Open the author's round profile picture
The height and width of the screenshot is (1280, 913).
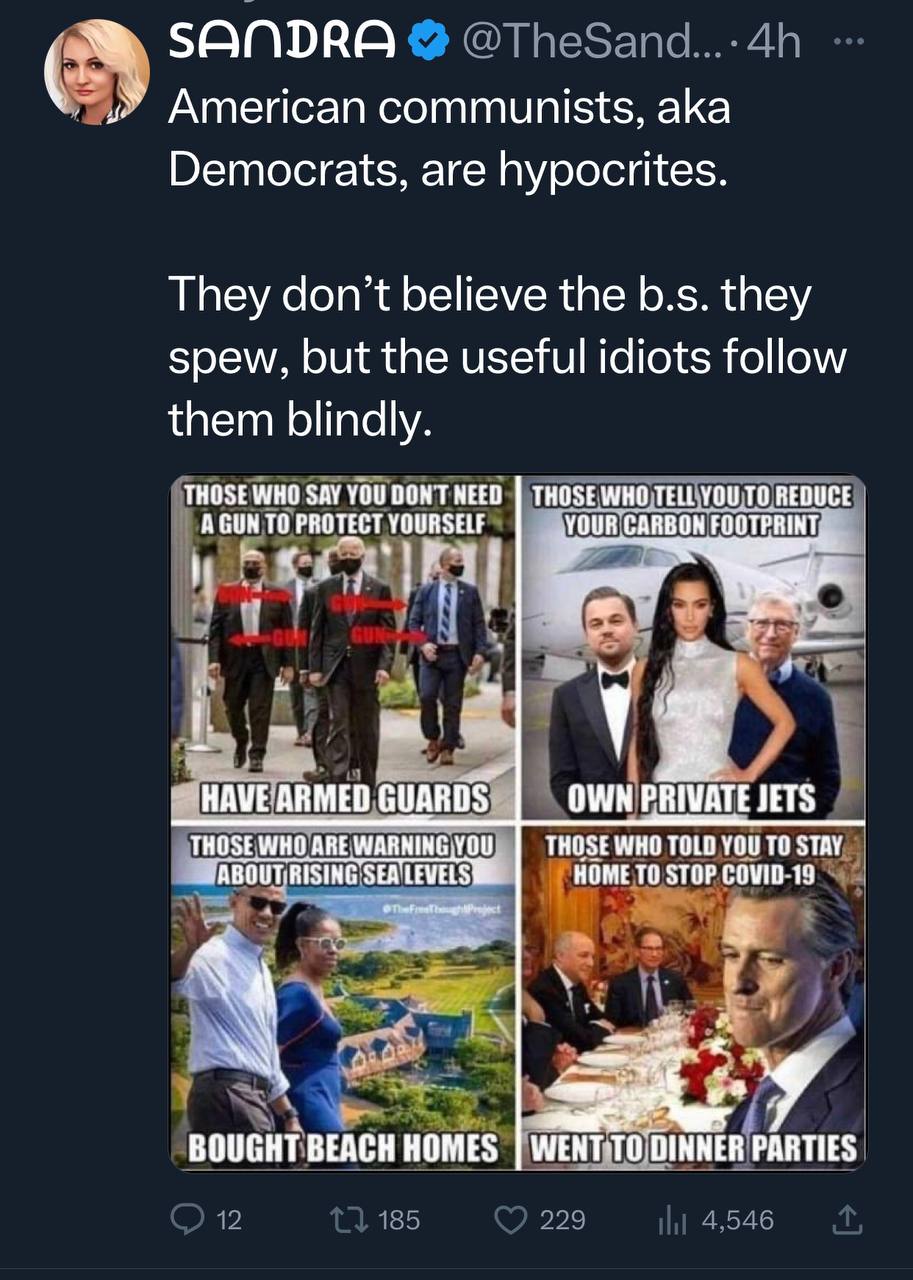click(x=97, y=72)
